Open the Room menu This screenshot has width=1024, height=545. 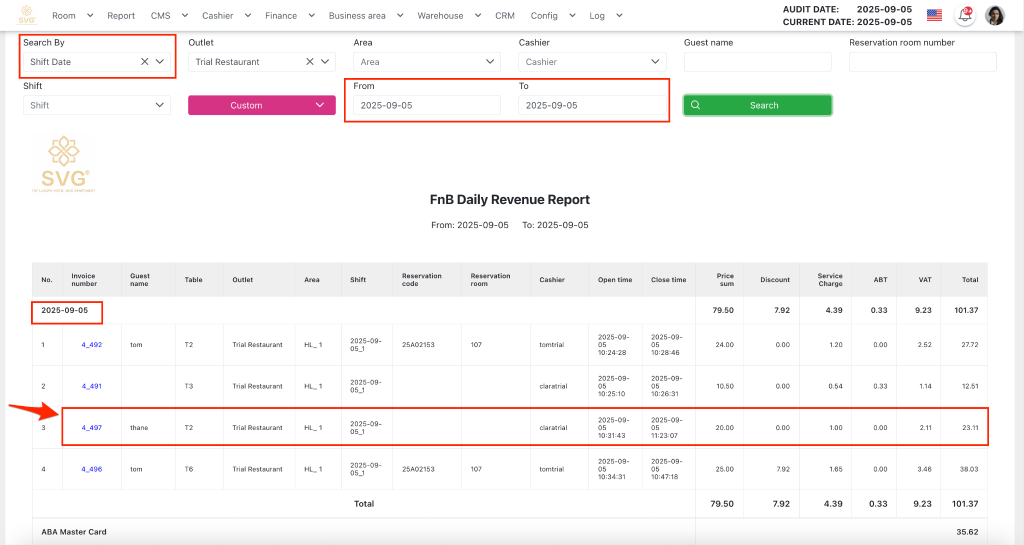coord(71,16)
